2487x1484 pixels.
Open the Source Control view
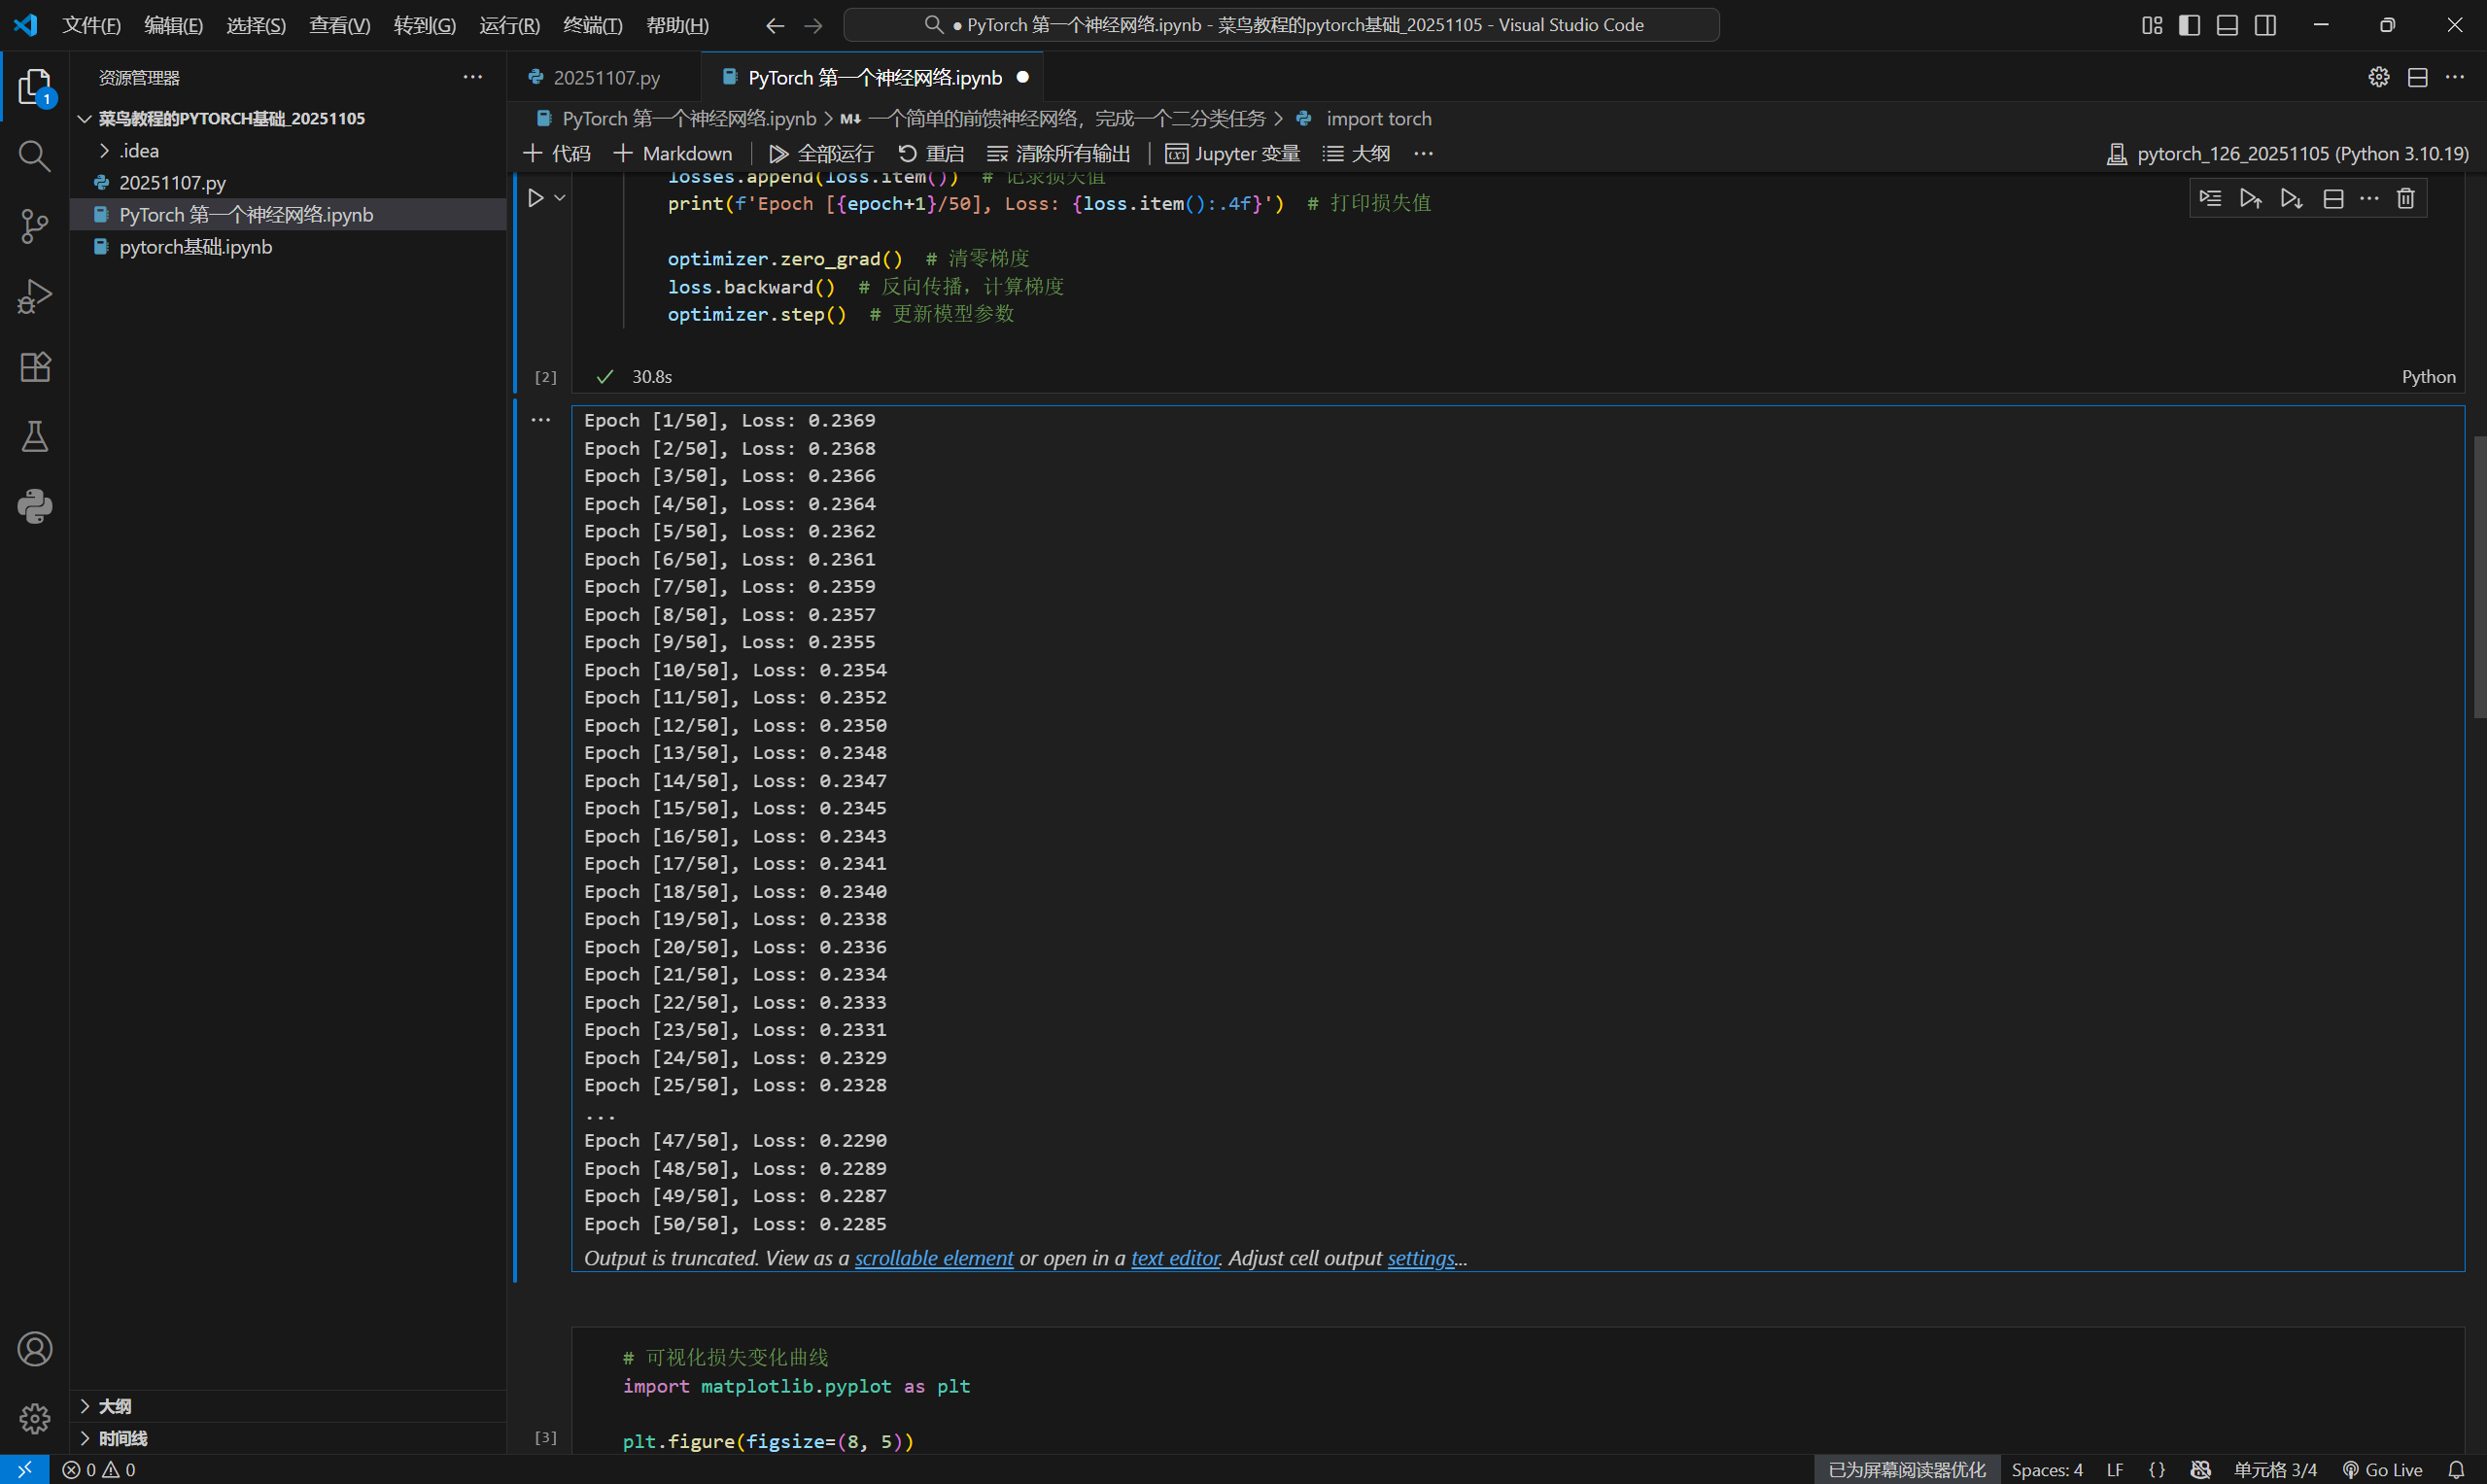pyautogui.click(x=35, y=226)
